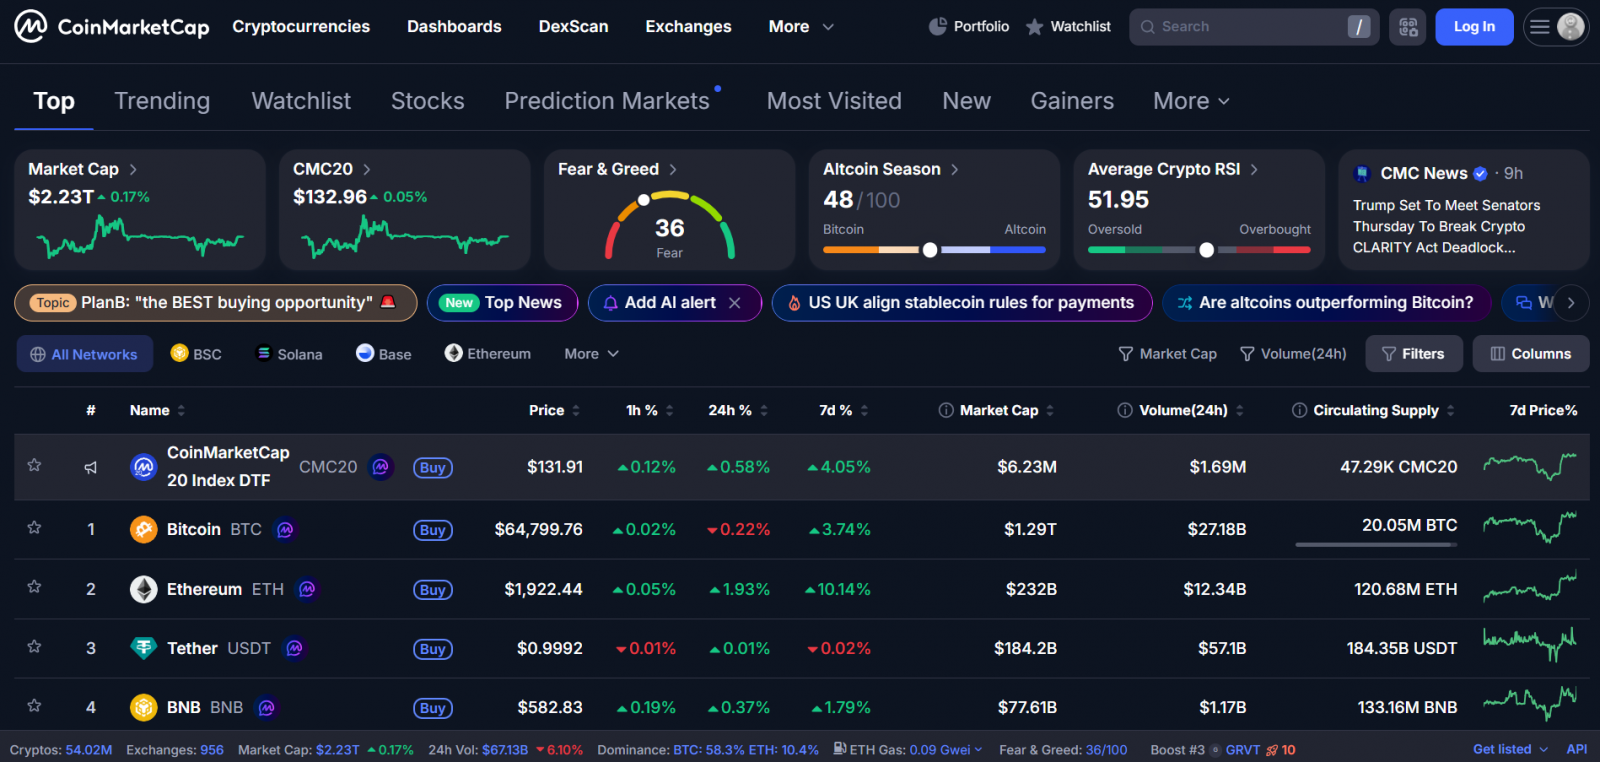Sort by the 24h % column

coord(738,411)
